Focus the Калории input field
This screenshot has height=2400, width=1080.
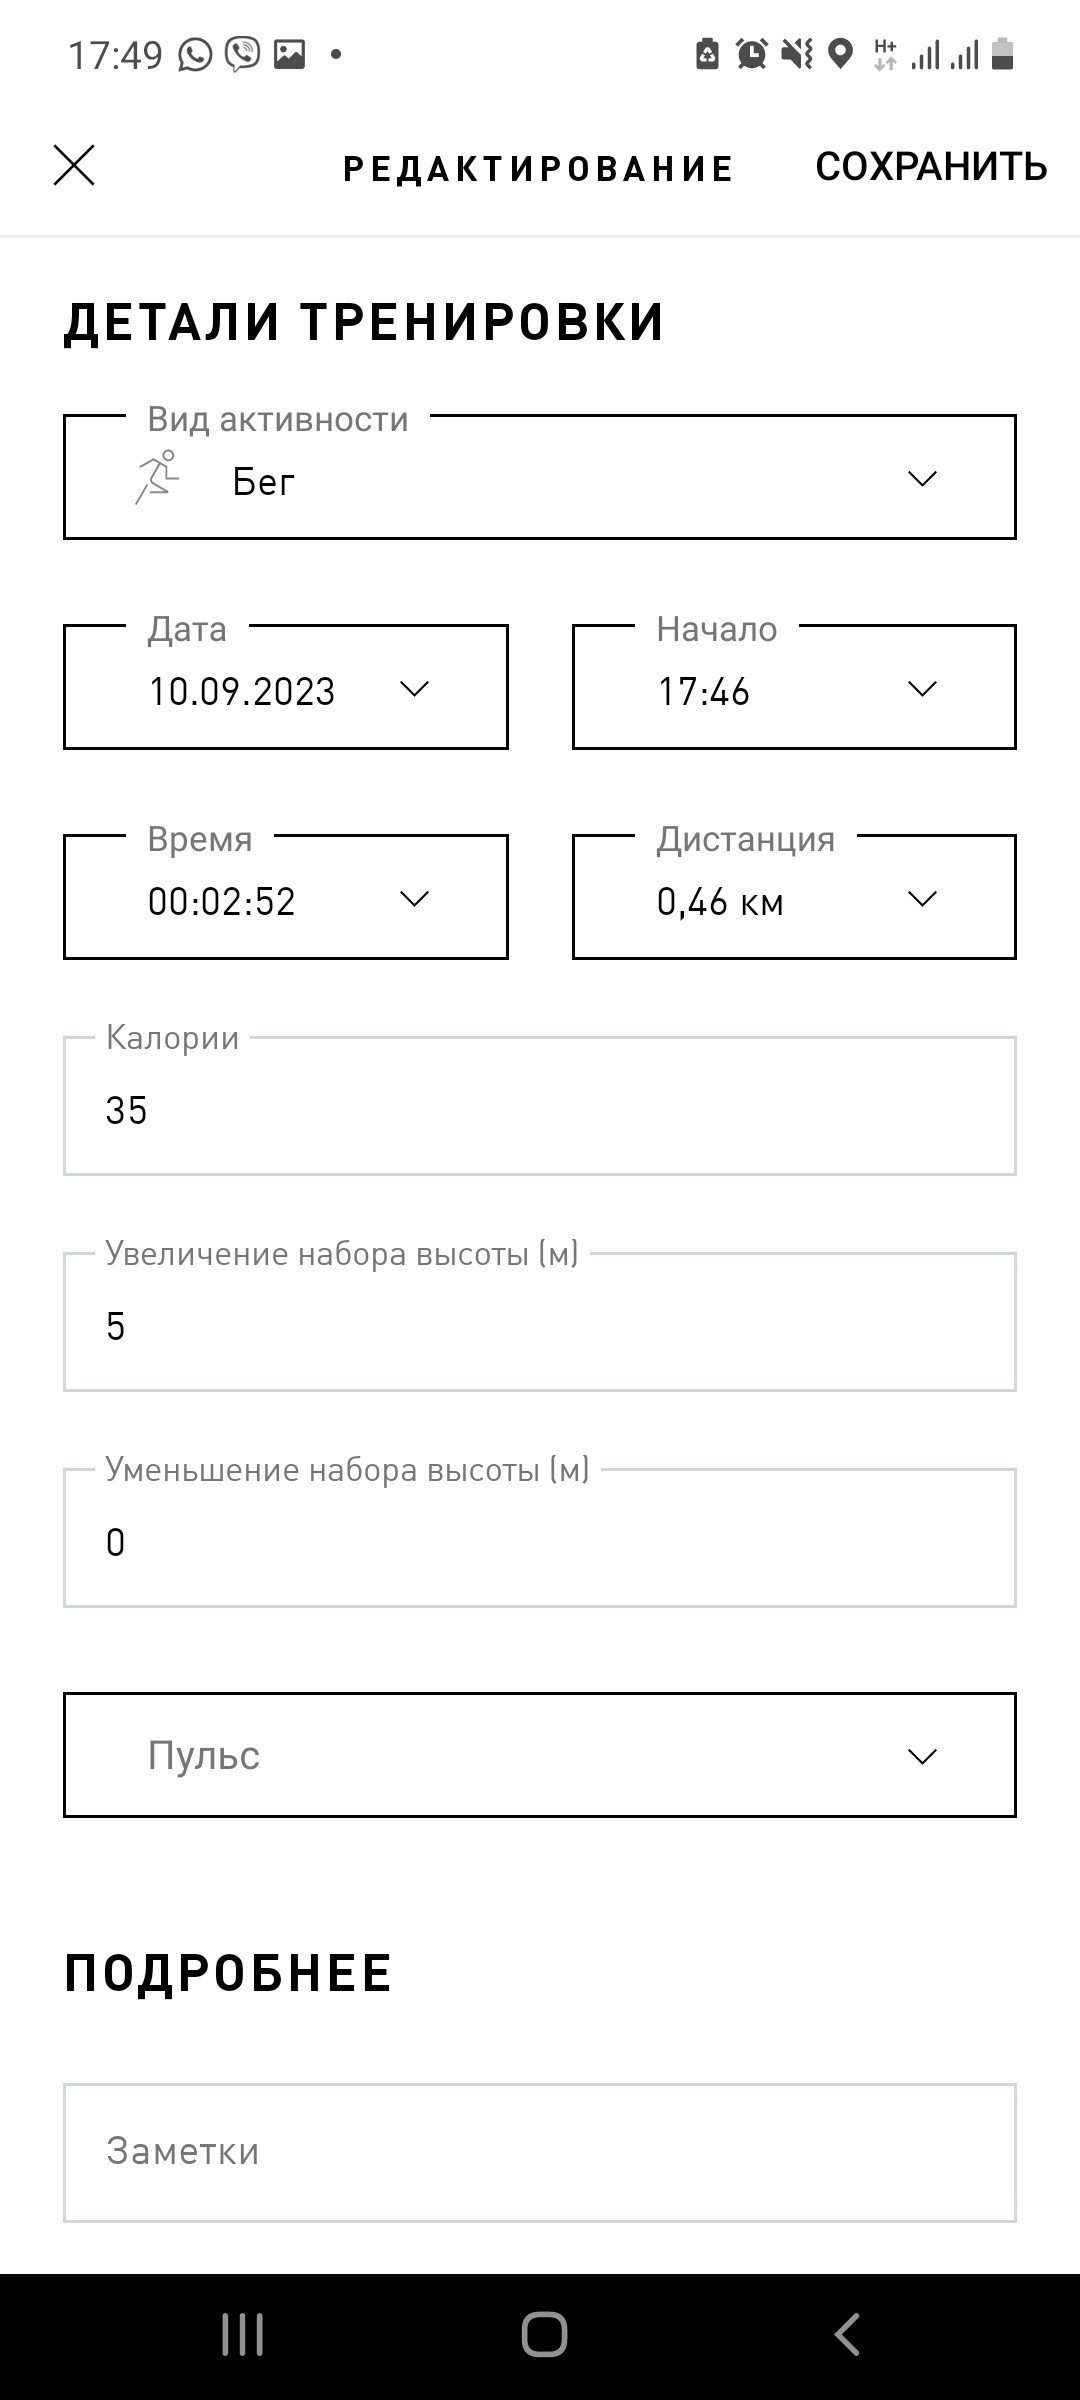[x=540, y=1106]
